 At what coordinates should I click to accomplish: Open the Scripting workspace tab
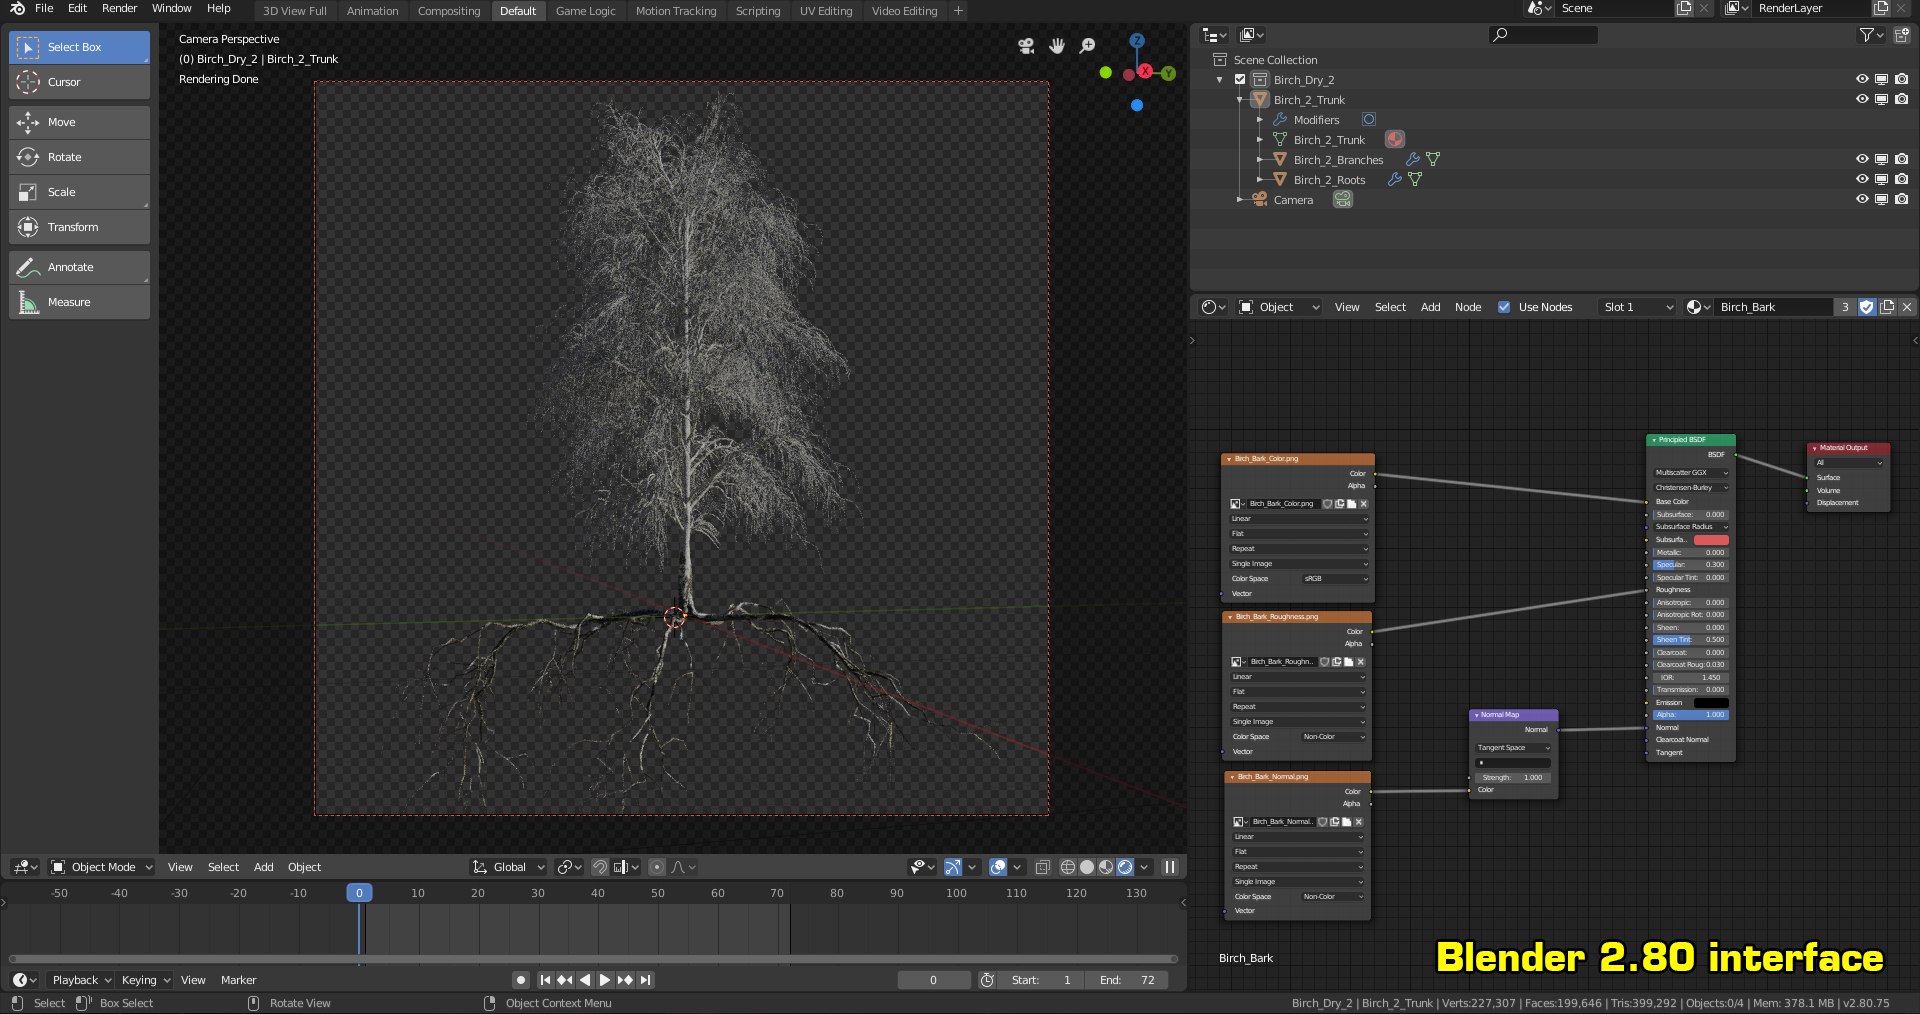point(758,11)
